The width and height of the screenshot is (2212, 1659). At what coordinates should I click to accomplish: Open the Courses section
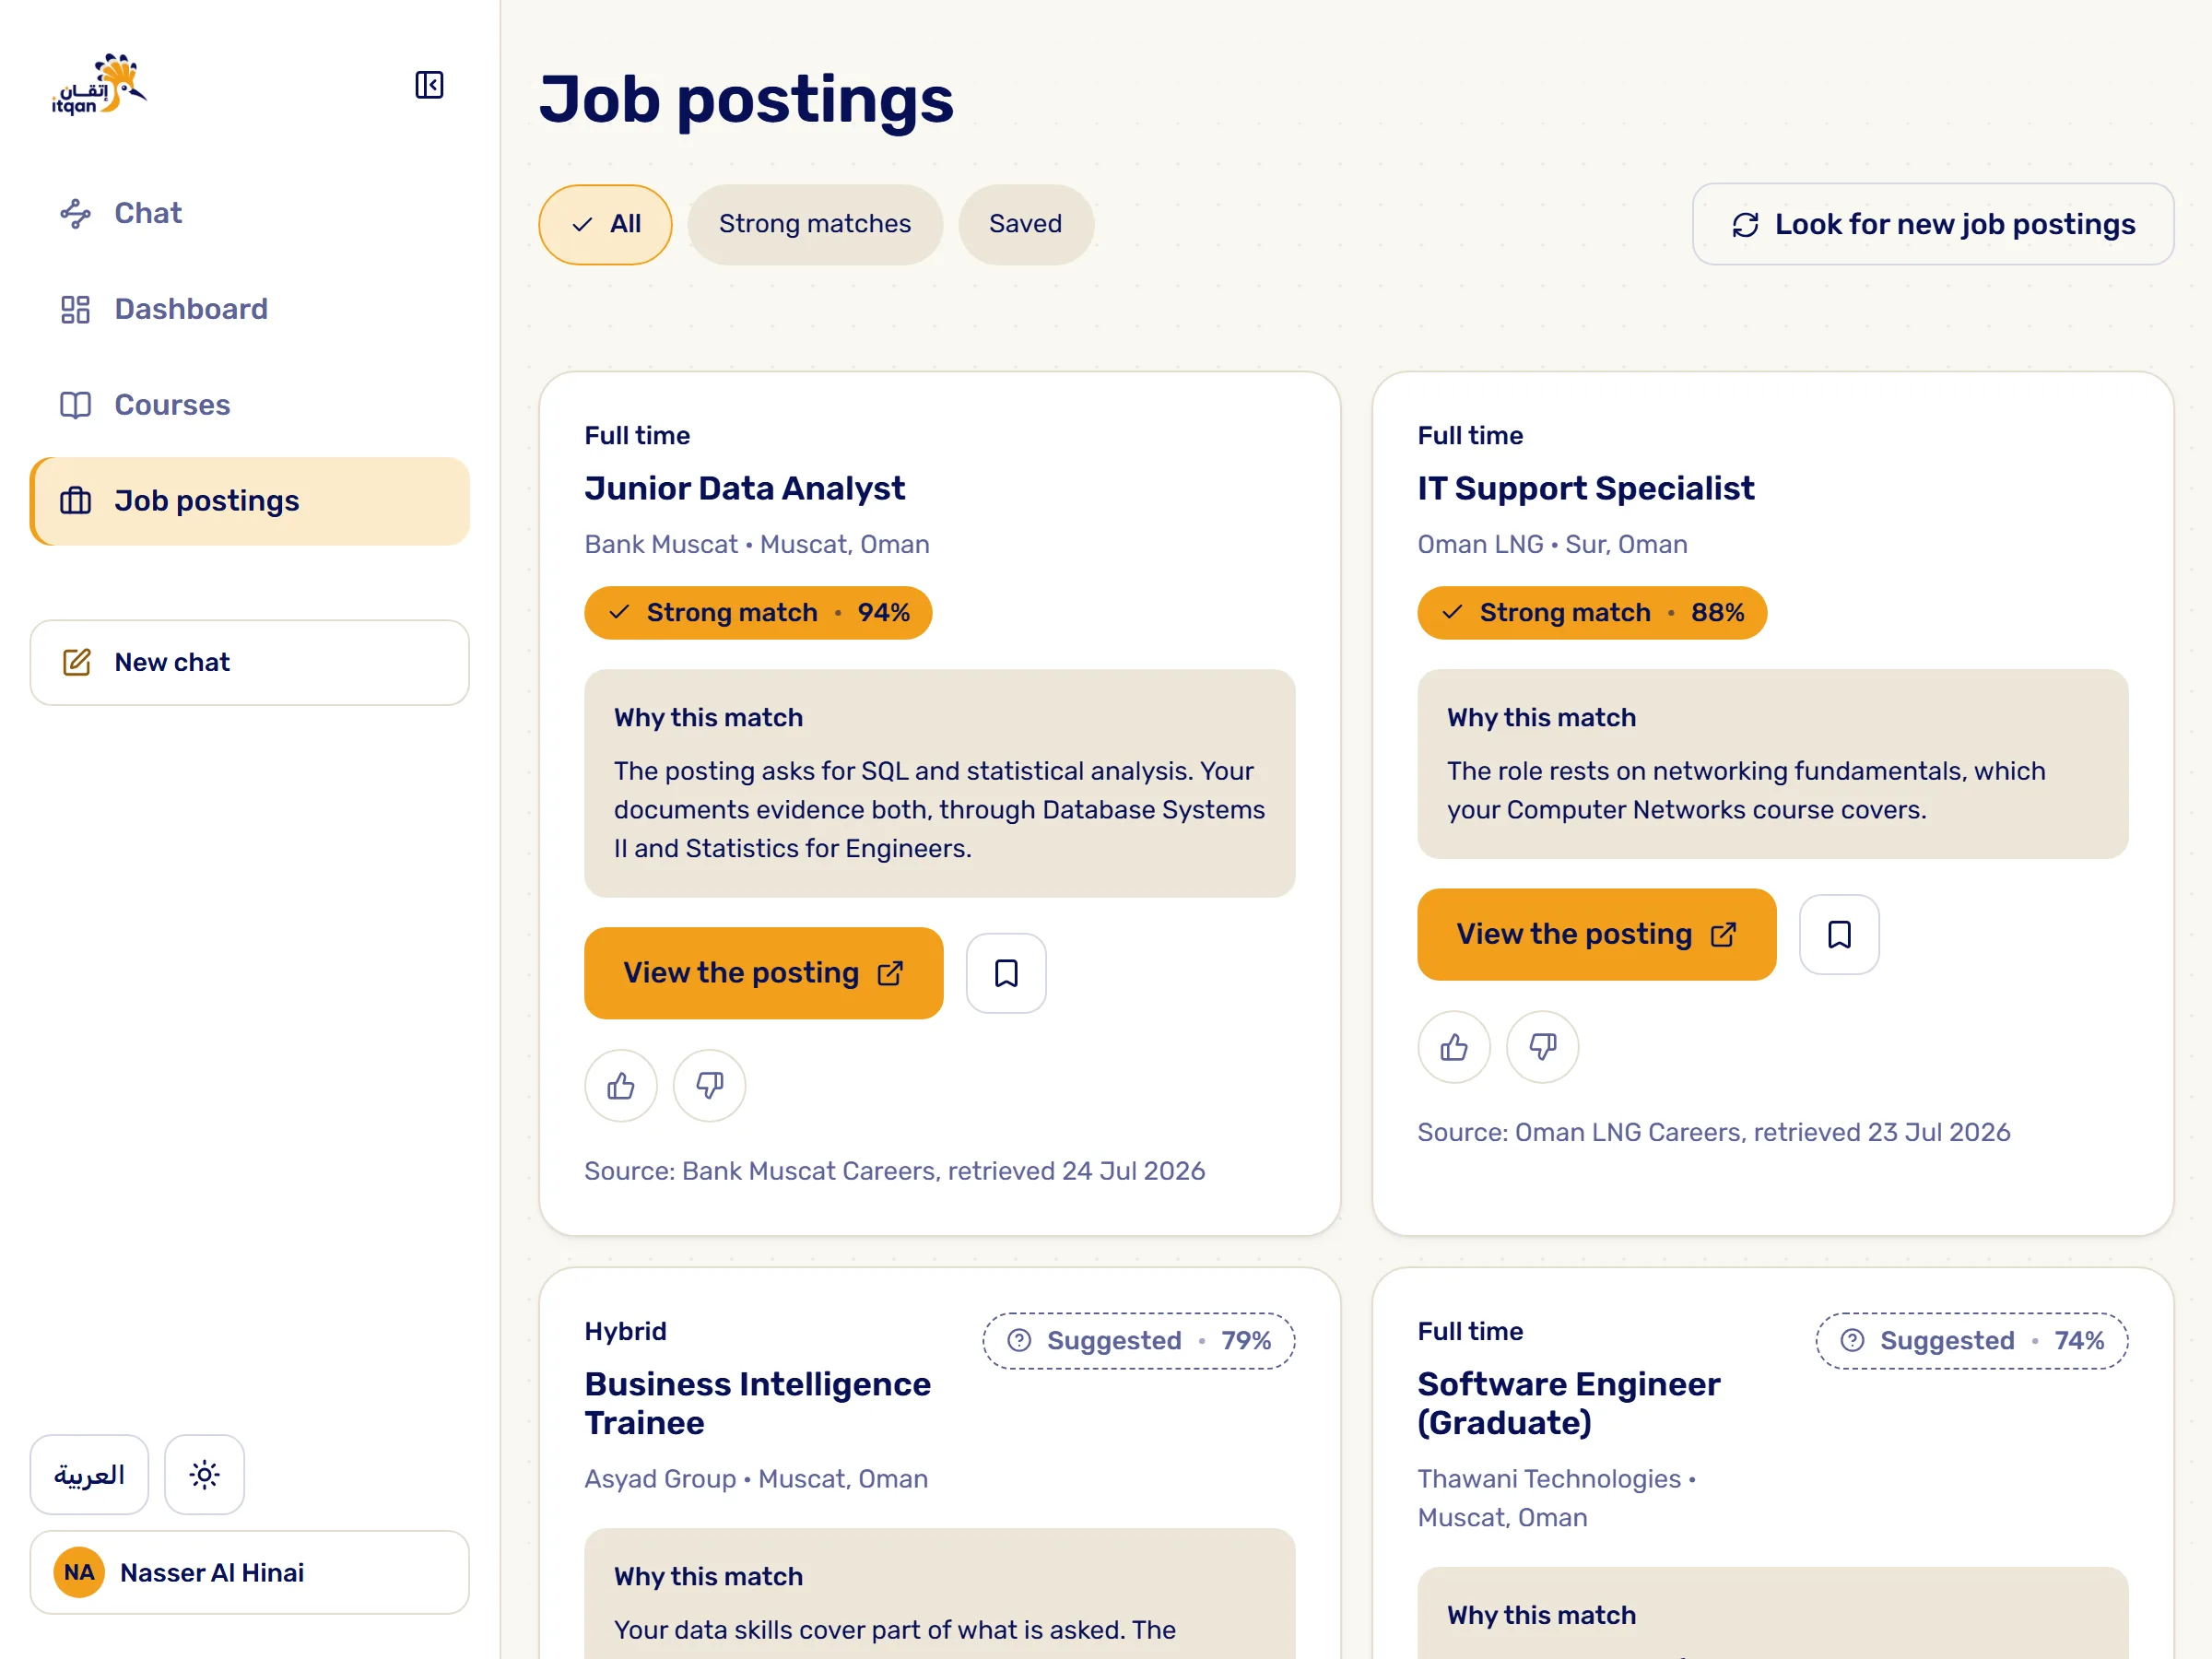(x=249, y=405)
